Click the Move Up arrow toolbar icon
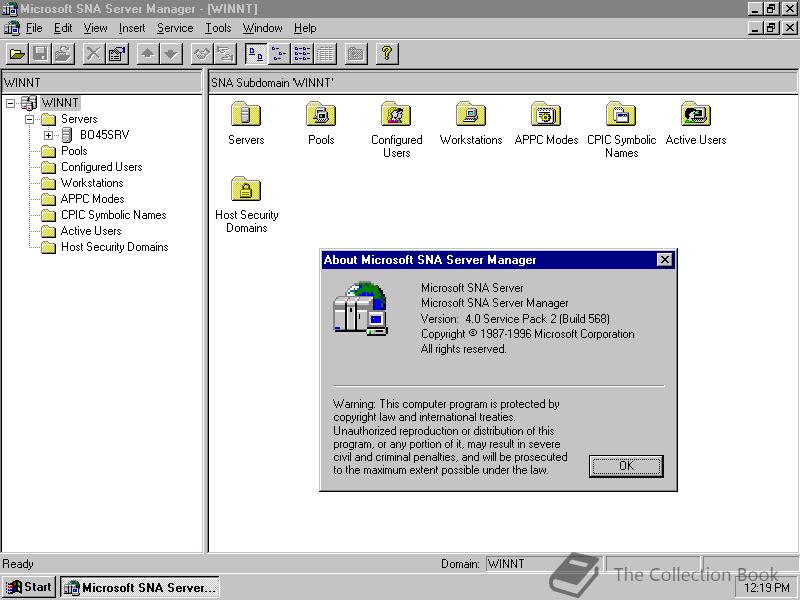800x600 pixels. click(148, 54)
